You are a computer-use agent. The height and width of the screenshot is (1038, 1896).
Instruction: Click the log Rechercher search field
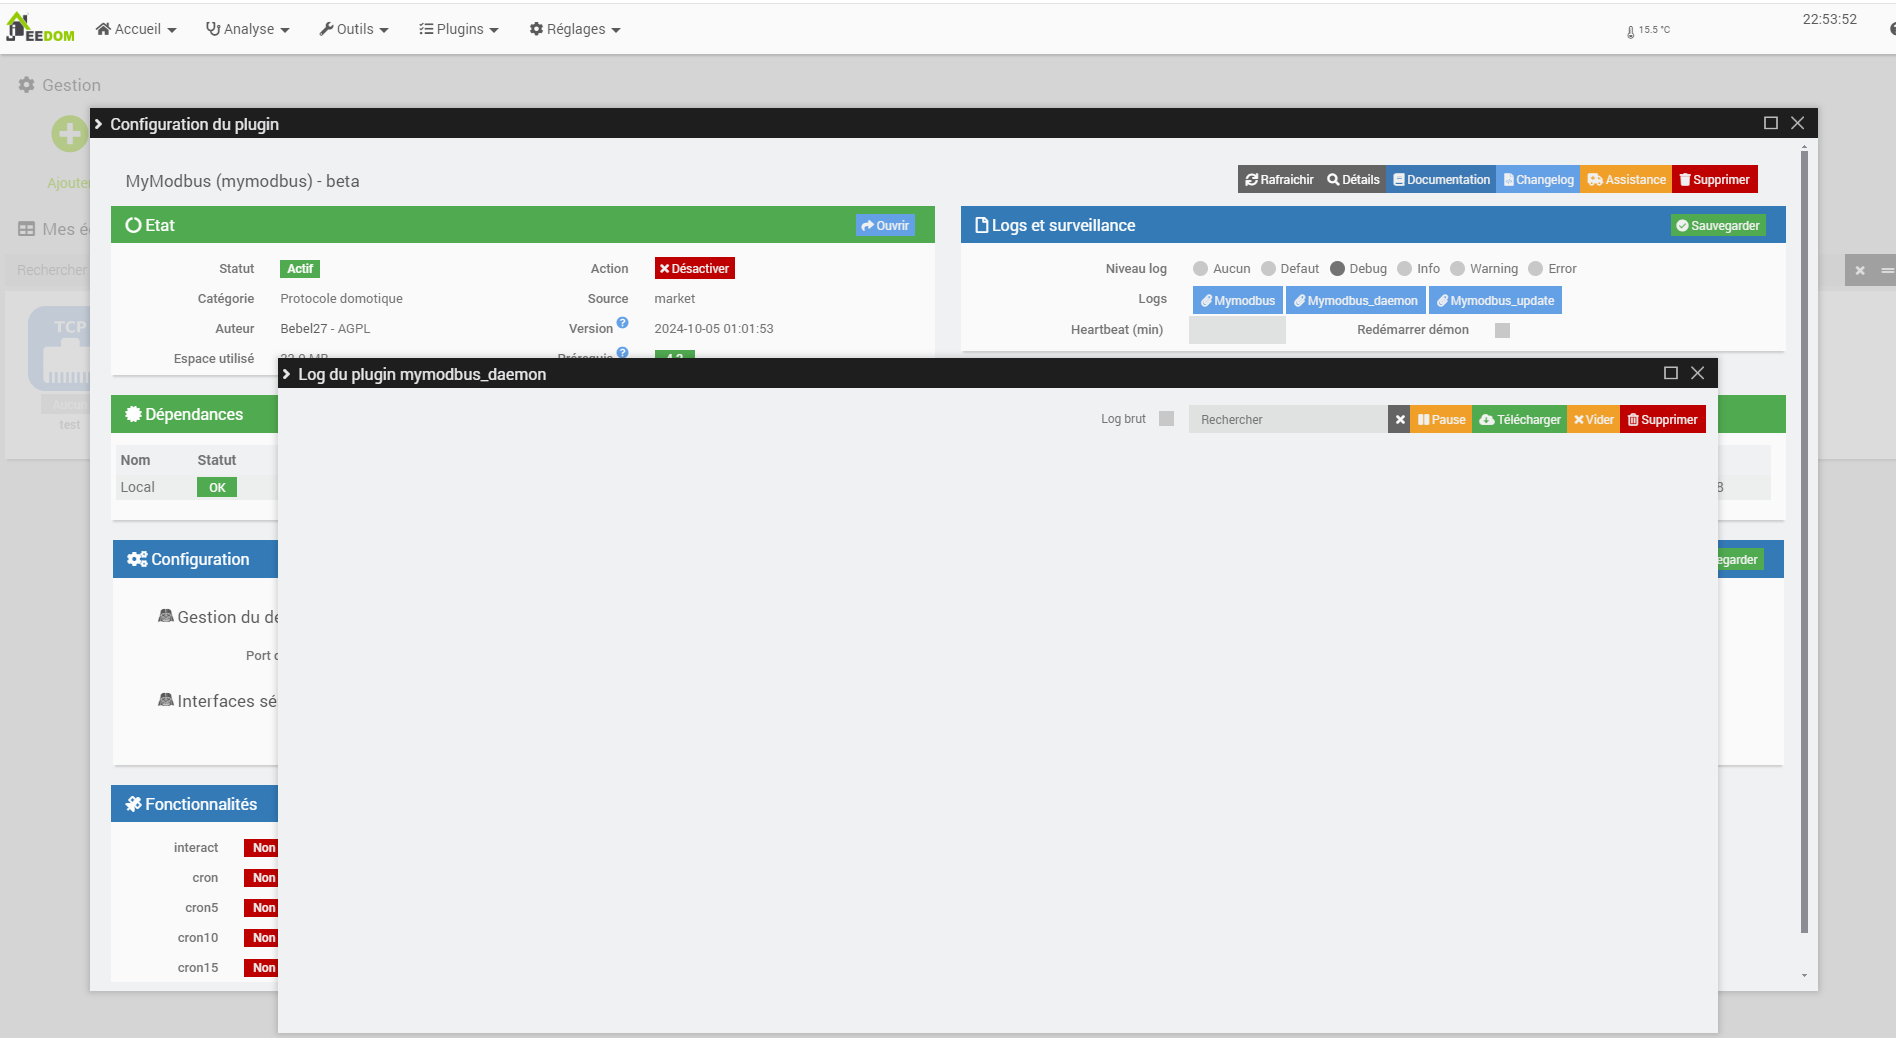point(1288,420)
